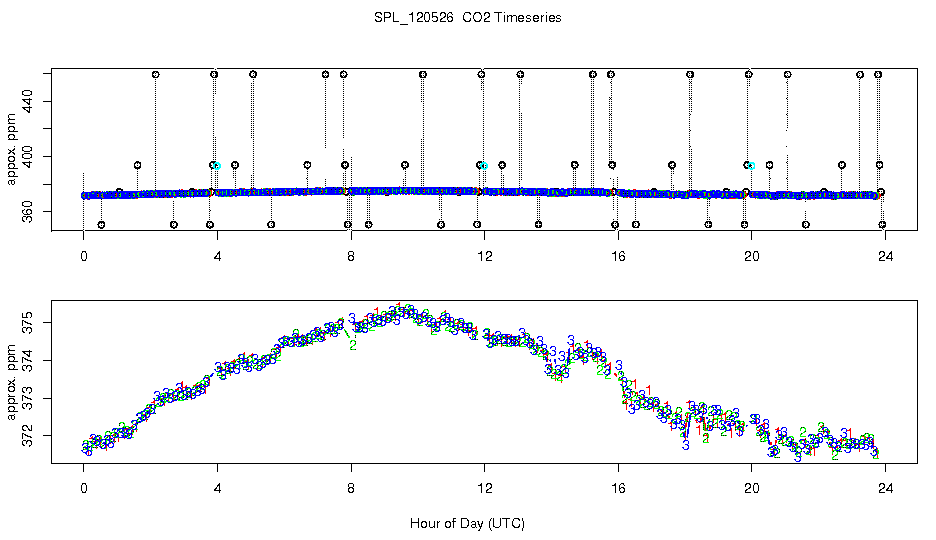Click bottom plot's x-axis tick 8

tap(351, 489)
